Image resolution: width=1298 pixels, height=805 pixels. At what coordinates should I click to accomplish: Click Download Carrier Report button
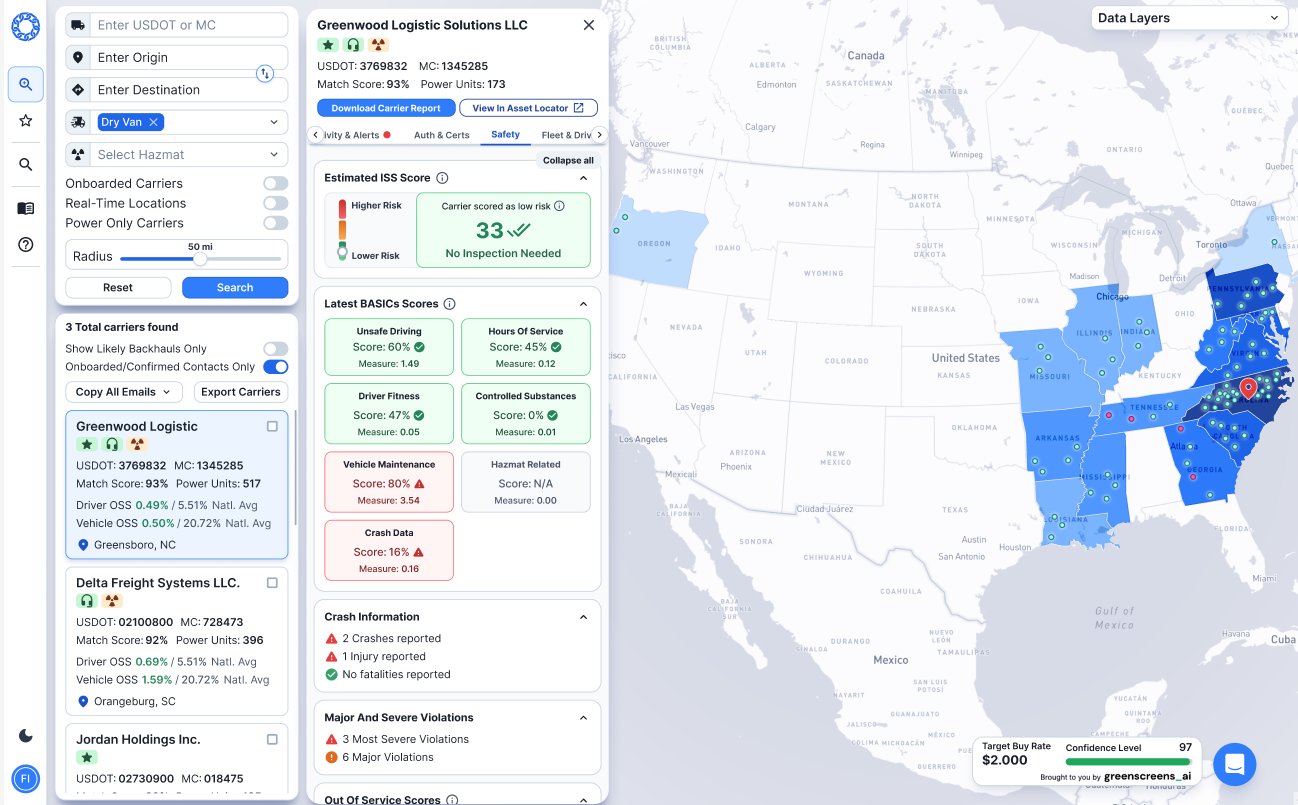point(386,108)
